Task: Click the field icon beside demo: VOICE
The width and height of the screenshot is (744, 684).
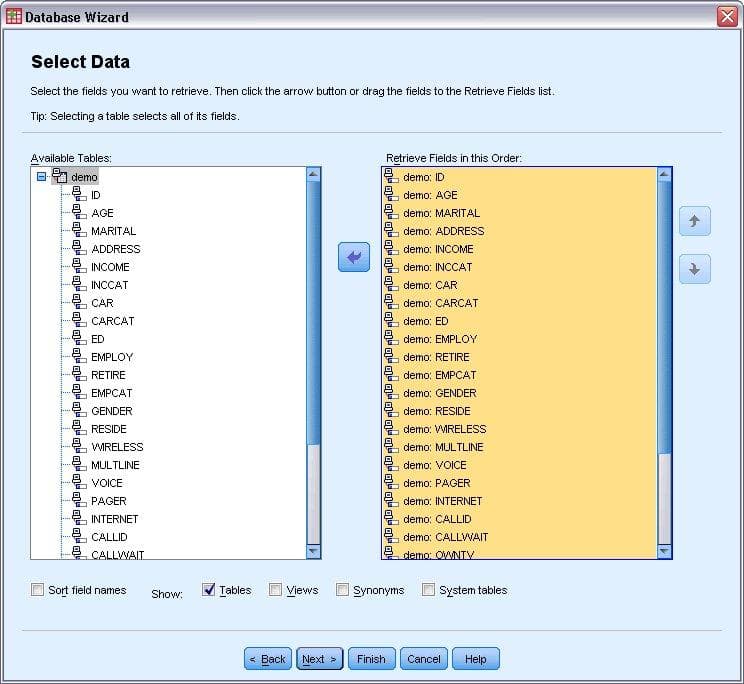Action: coord(391,465)
